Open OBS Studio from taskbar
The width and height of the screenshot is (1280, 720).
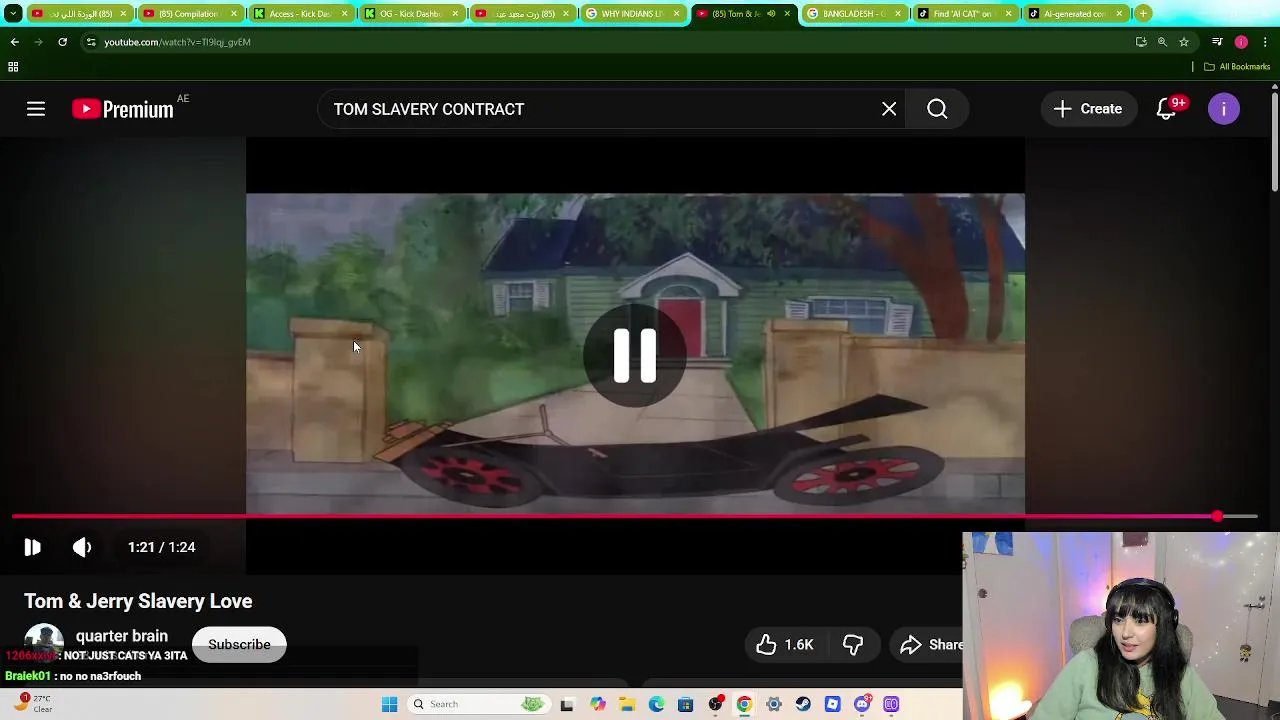point(715,704)
